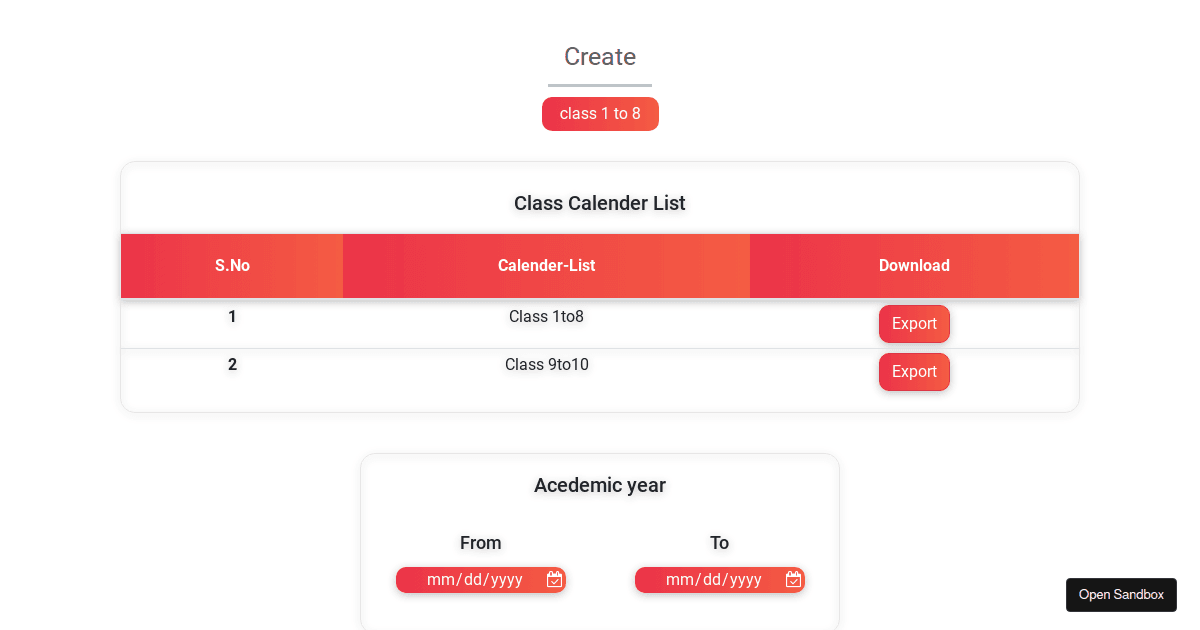This screenshot has width=1200, height=630.
Task: Select the row labeled Class 1to8
Action: point(546,316)
